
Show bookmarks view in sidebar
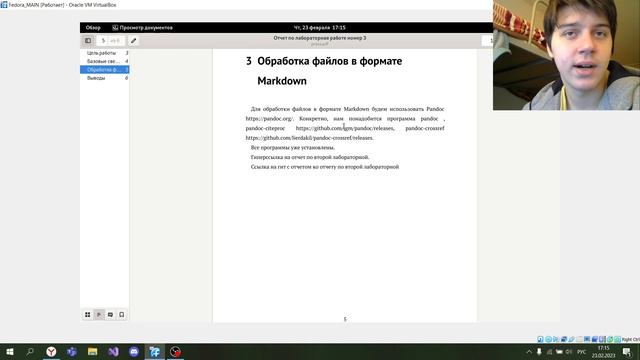(x=122, y=315)
